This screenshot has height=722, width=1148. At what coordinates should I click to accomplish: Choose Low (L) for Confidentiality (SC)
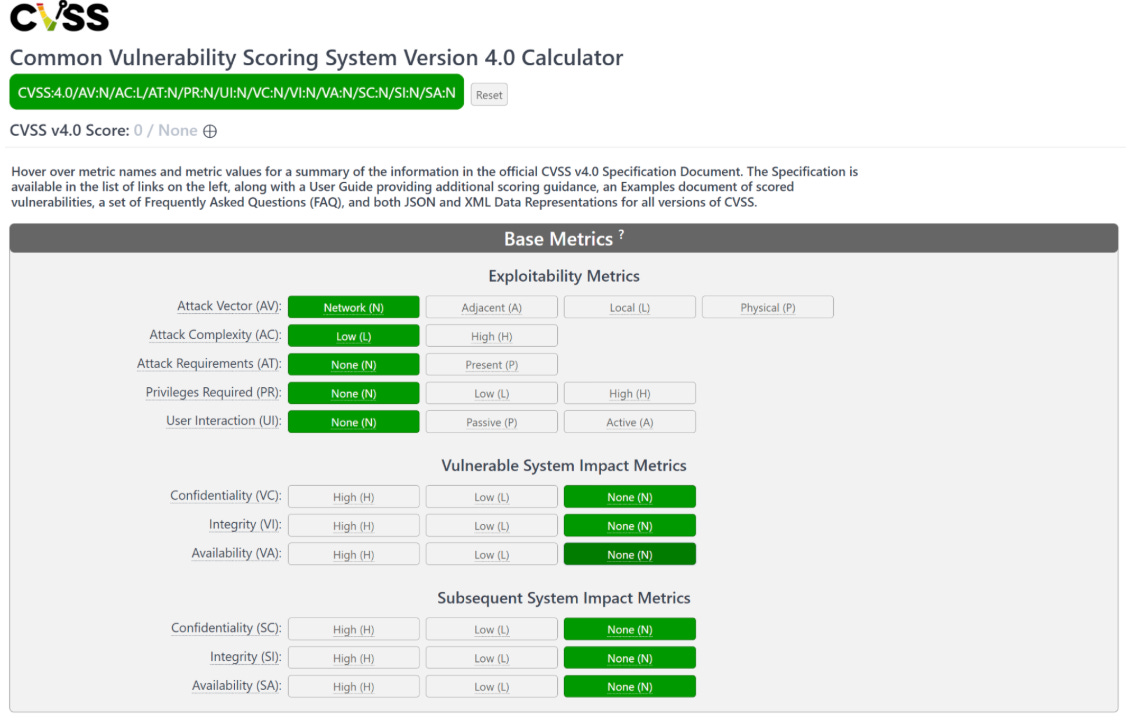pos(491,630)
